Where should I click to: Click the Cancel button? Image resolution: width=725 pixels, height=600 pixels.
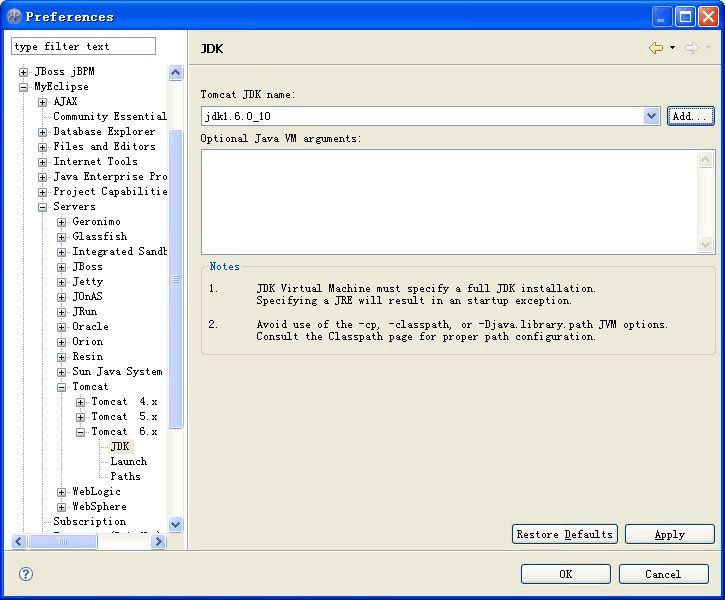pos(664,574)
